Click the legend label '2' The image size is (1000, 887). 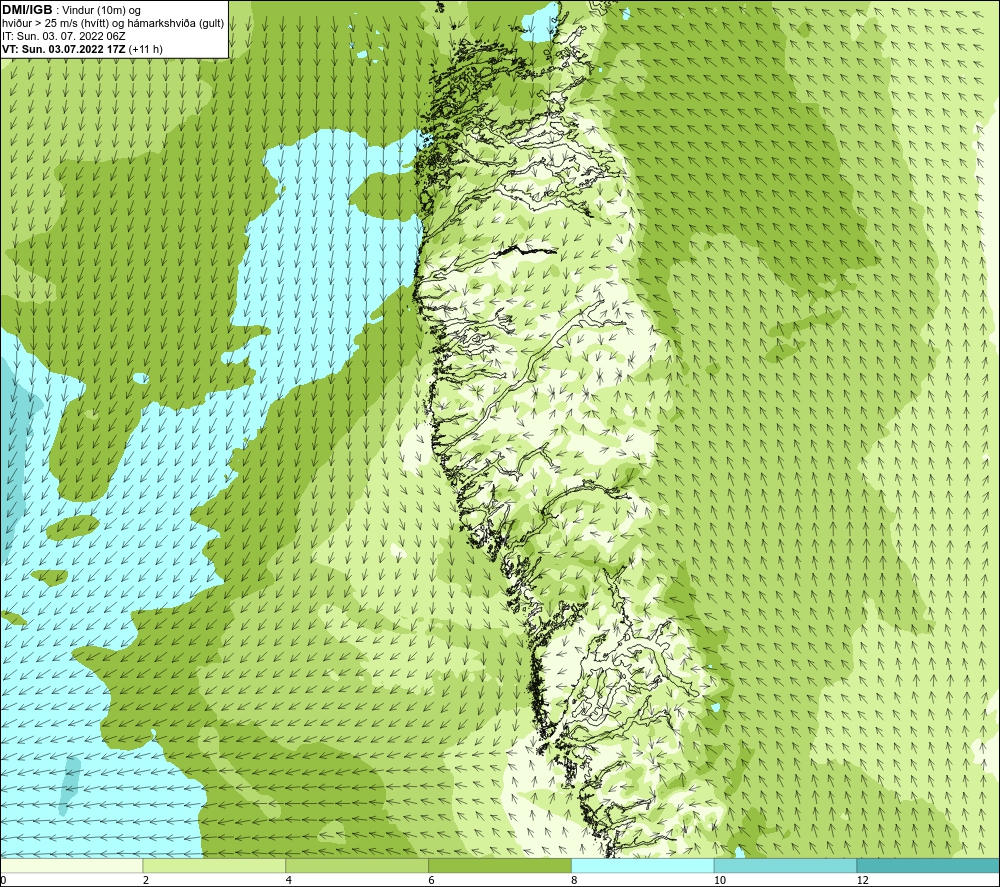[146, 881]
